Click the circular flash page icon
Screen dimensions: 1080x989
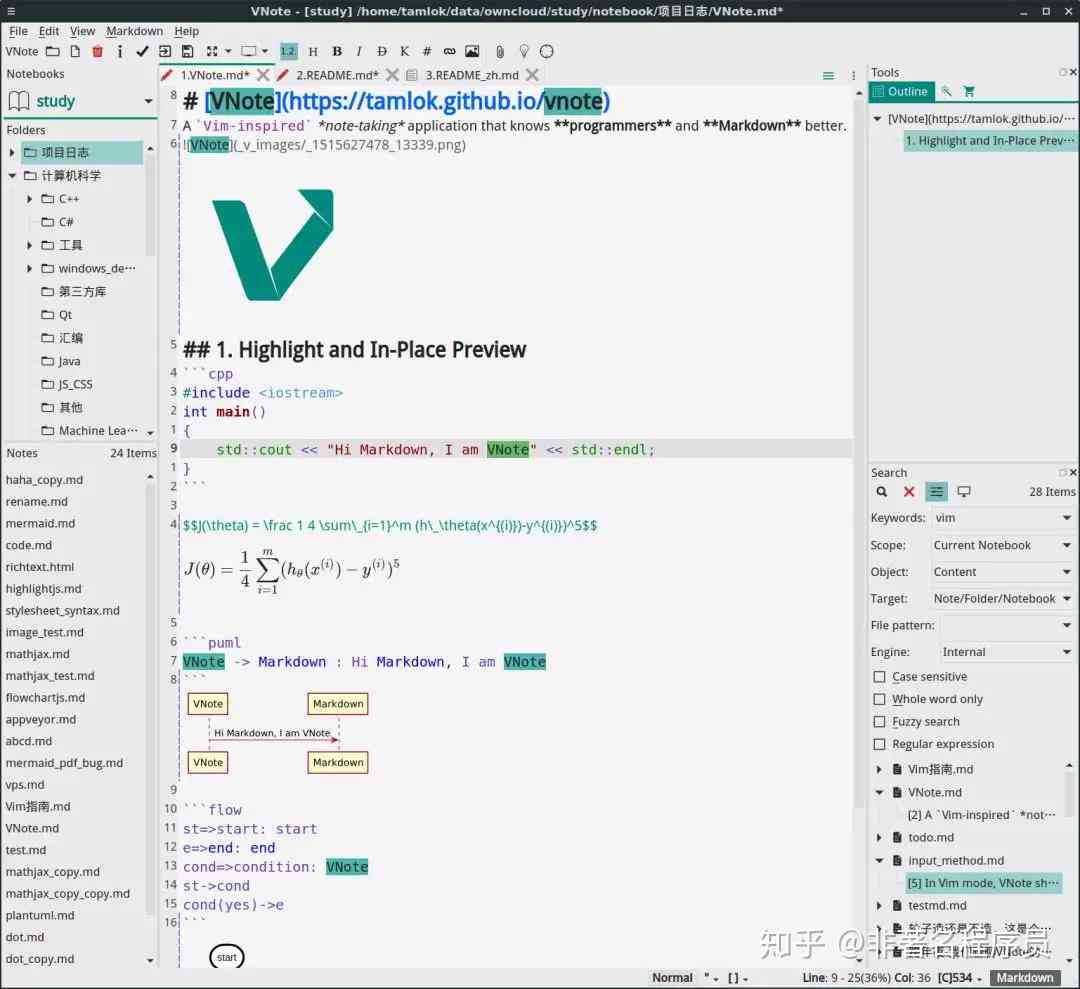pyautogui.click(x=546, y=51)
